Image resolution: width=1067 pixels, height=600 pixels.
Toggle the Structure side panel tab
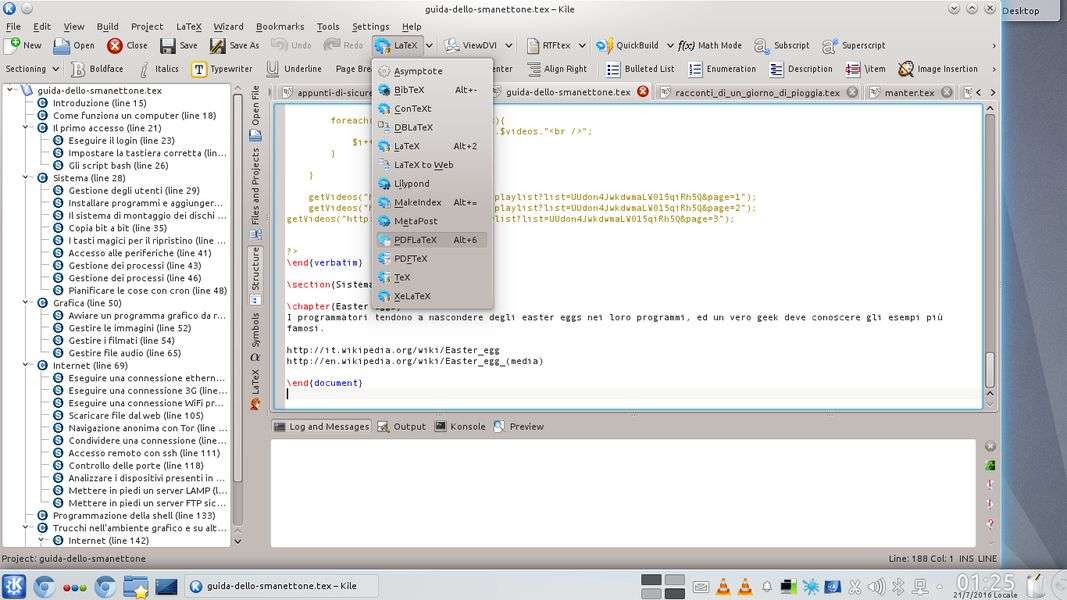coord(255,271)
